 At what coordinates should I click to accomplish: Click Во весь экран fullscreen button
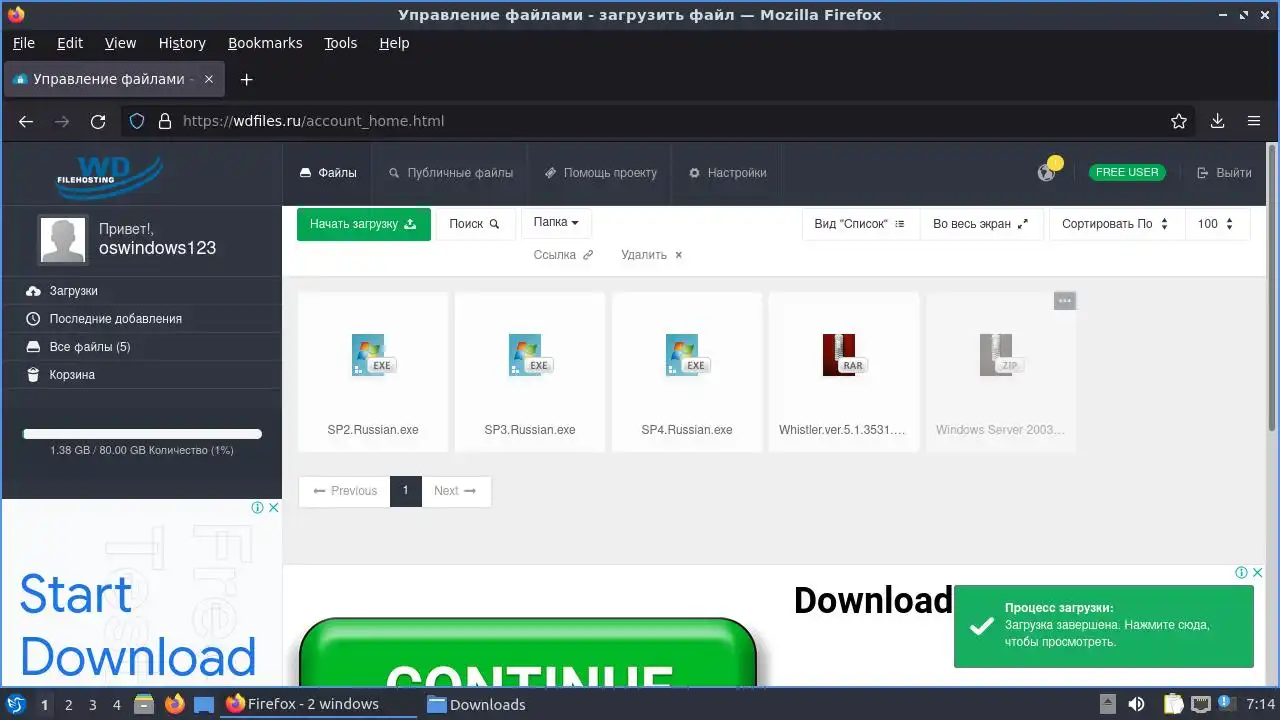click(x=981, y=224)
